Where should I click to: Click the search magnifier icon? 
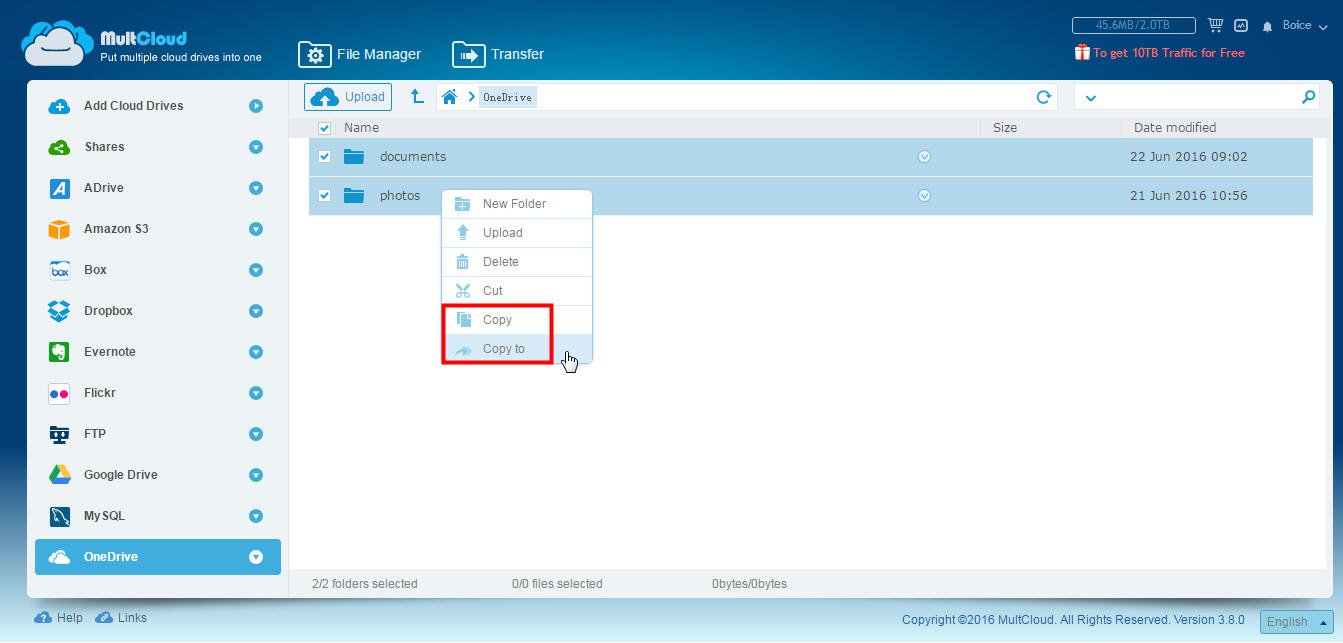point(1308,97)
